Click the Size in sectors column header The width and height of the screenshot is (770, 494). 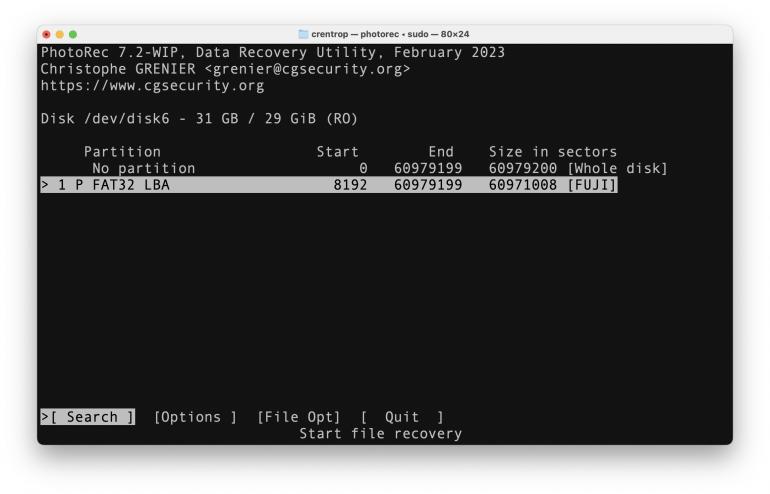point(552,152)
